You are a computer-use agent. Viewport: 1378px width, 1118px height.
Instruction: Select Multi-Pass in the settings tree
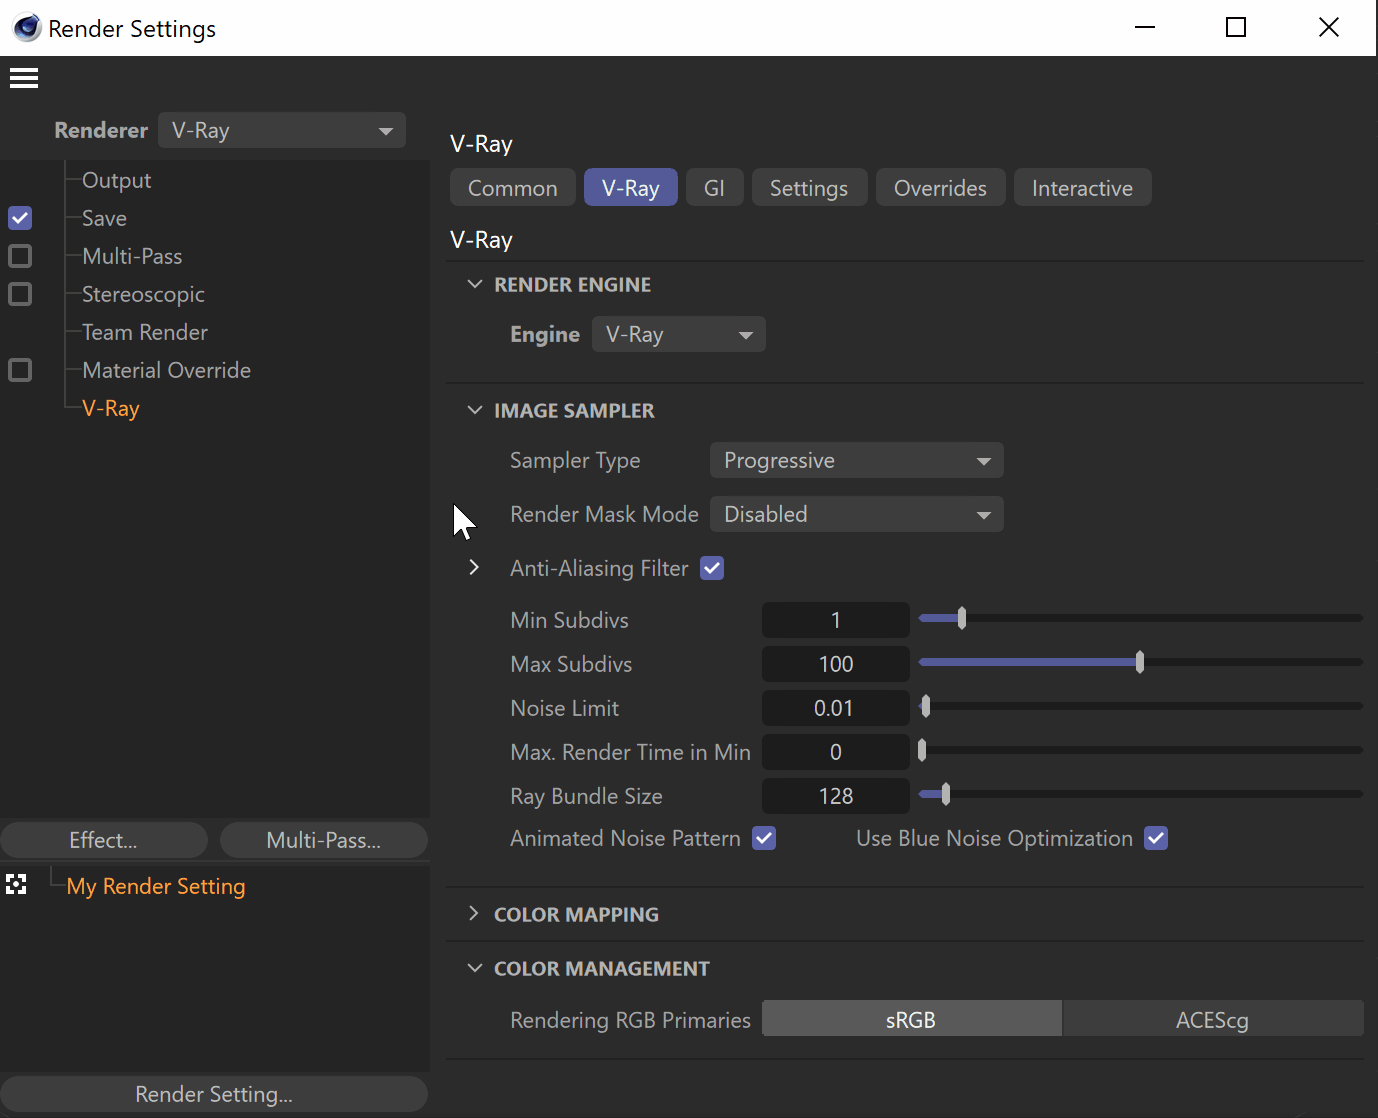(132, 256)
